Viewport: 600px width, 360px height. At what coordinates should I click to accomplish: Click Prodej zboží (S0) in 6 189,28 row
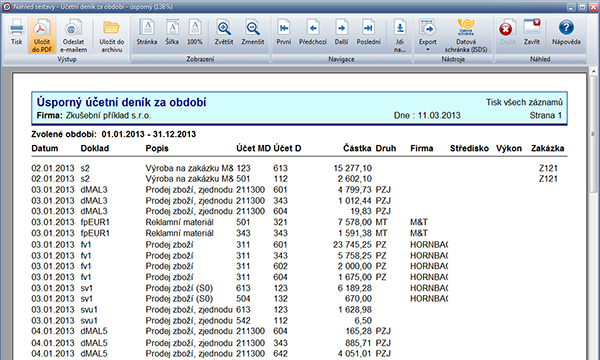179,288
